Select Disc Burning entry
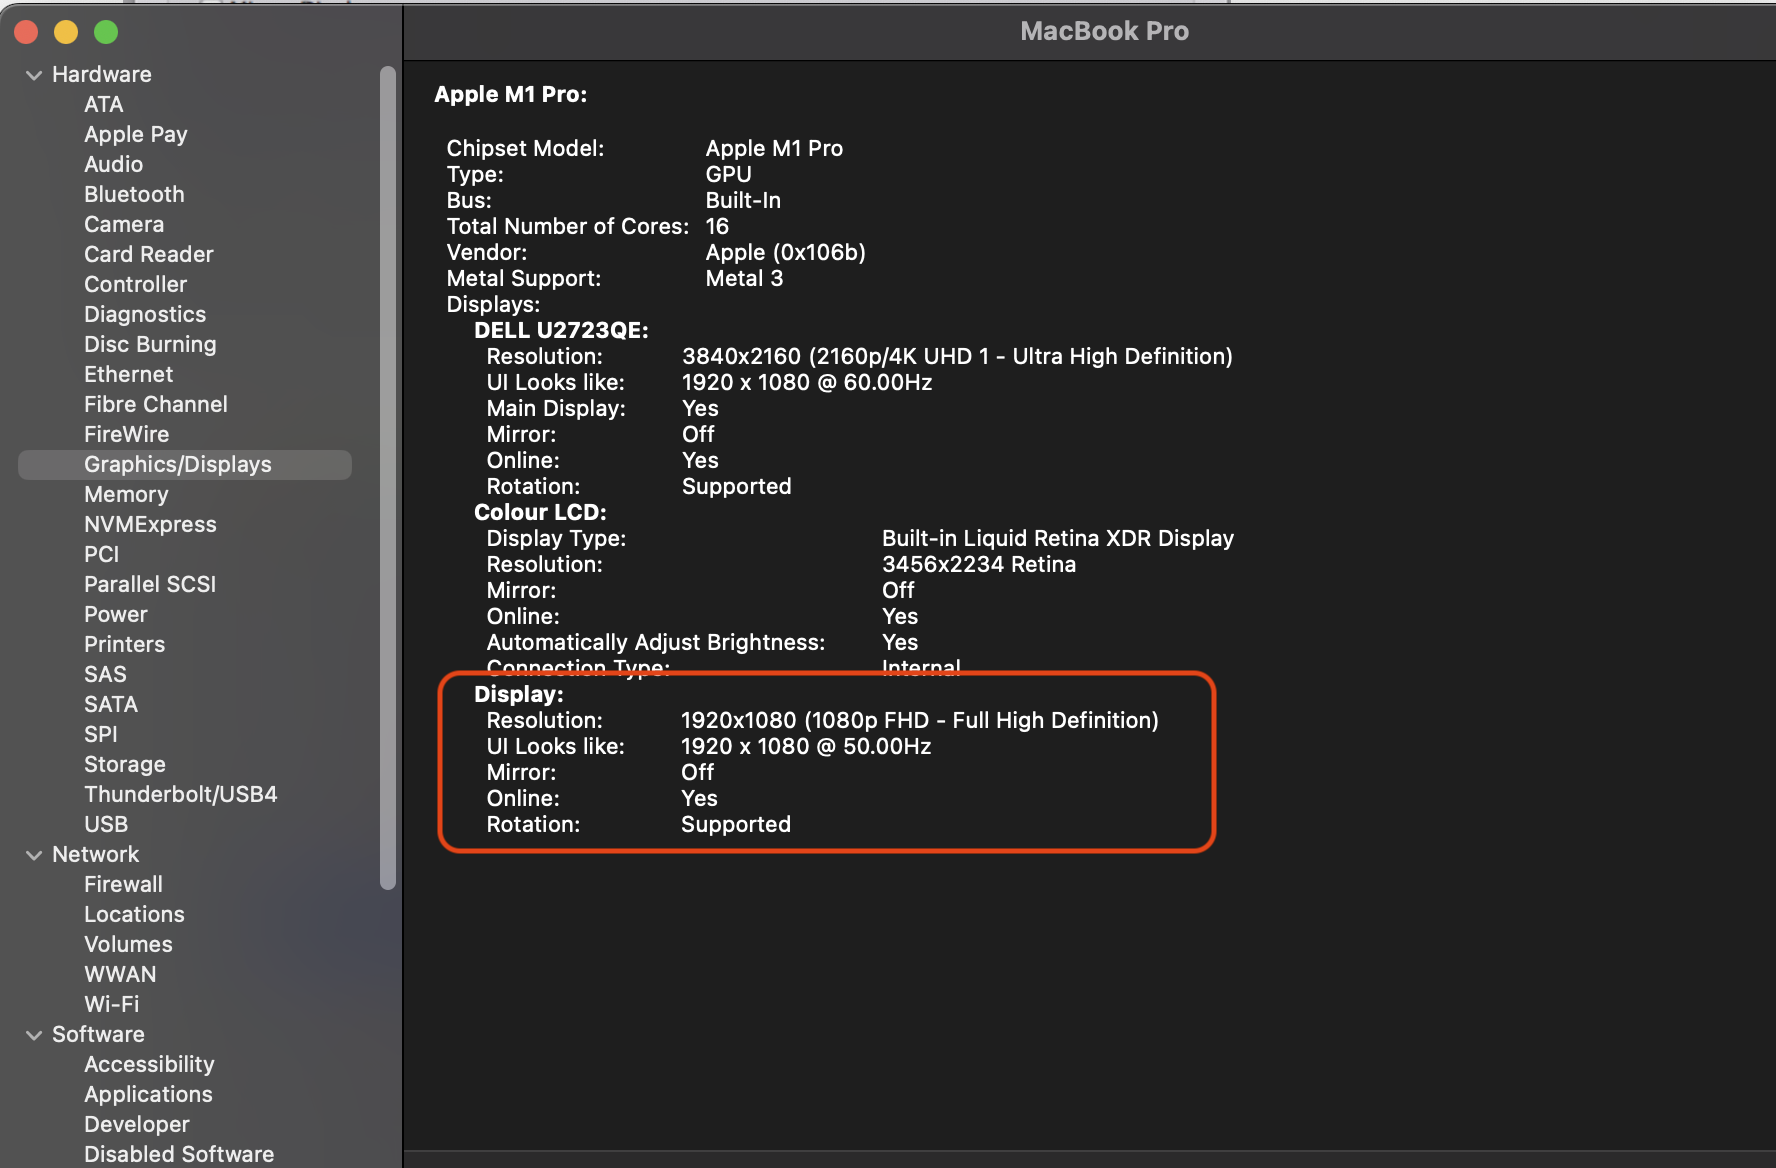This screenshot has height=1168, width=1776. coord(150,345)
